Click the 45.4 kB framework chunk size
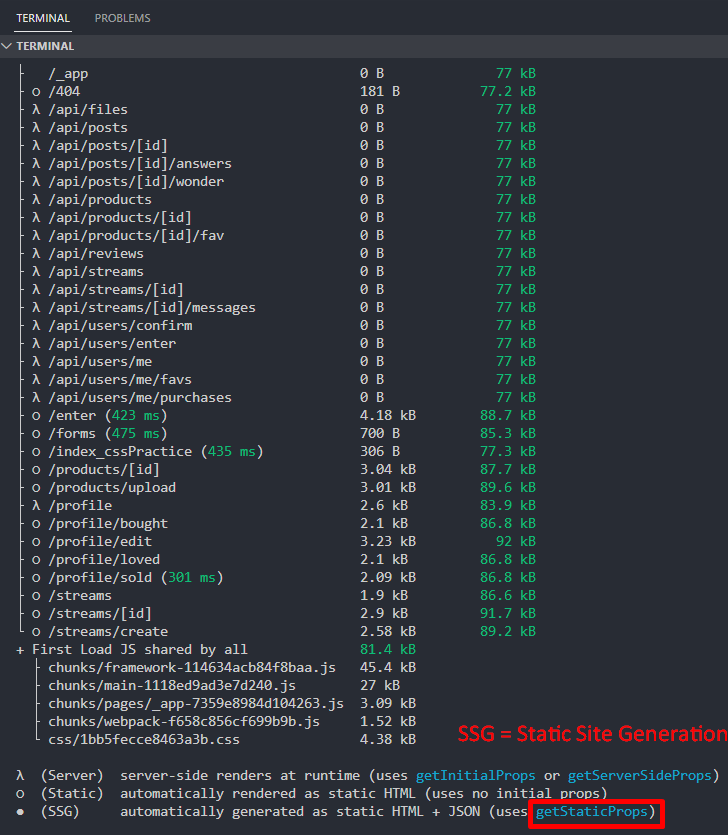728x835 pixels. (388, 668)
